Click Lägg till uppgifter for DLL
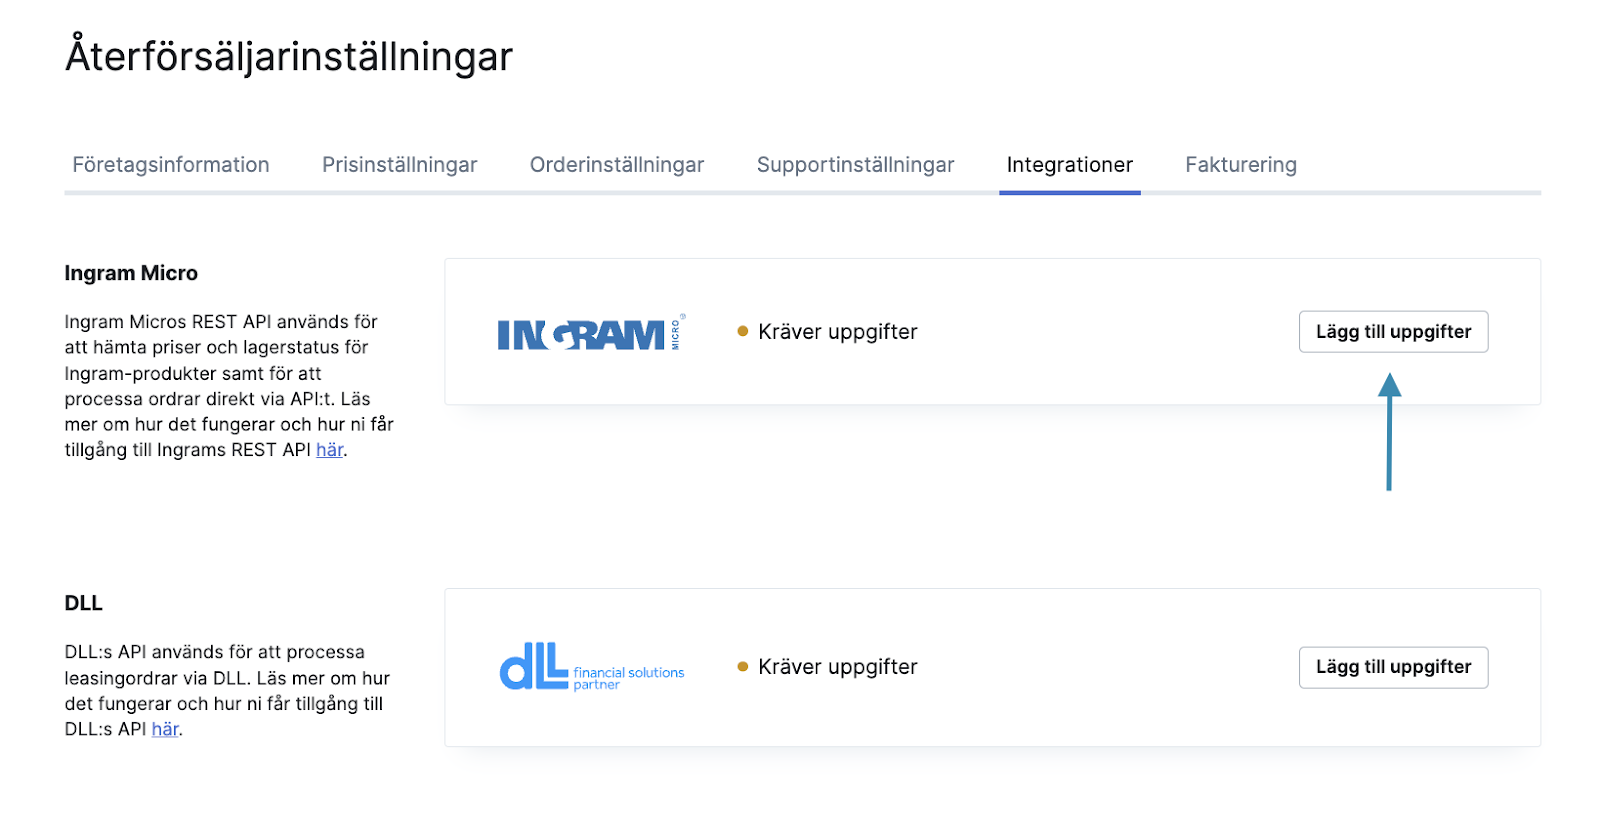Screen dimensions: 1600x840 pyautogui.click(x=1393, y=667)
